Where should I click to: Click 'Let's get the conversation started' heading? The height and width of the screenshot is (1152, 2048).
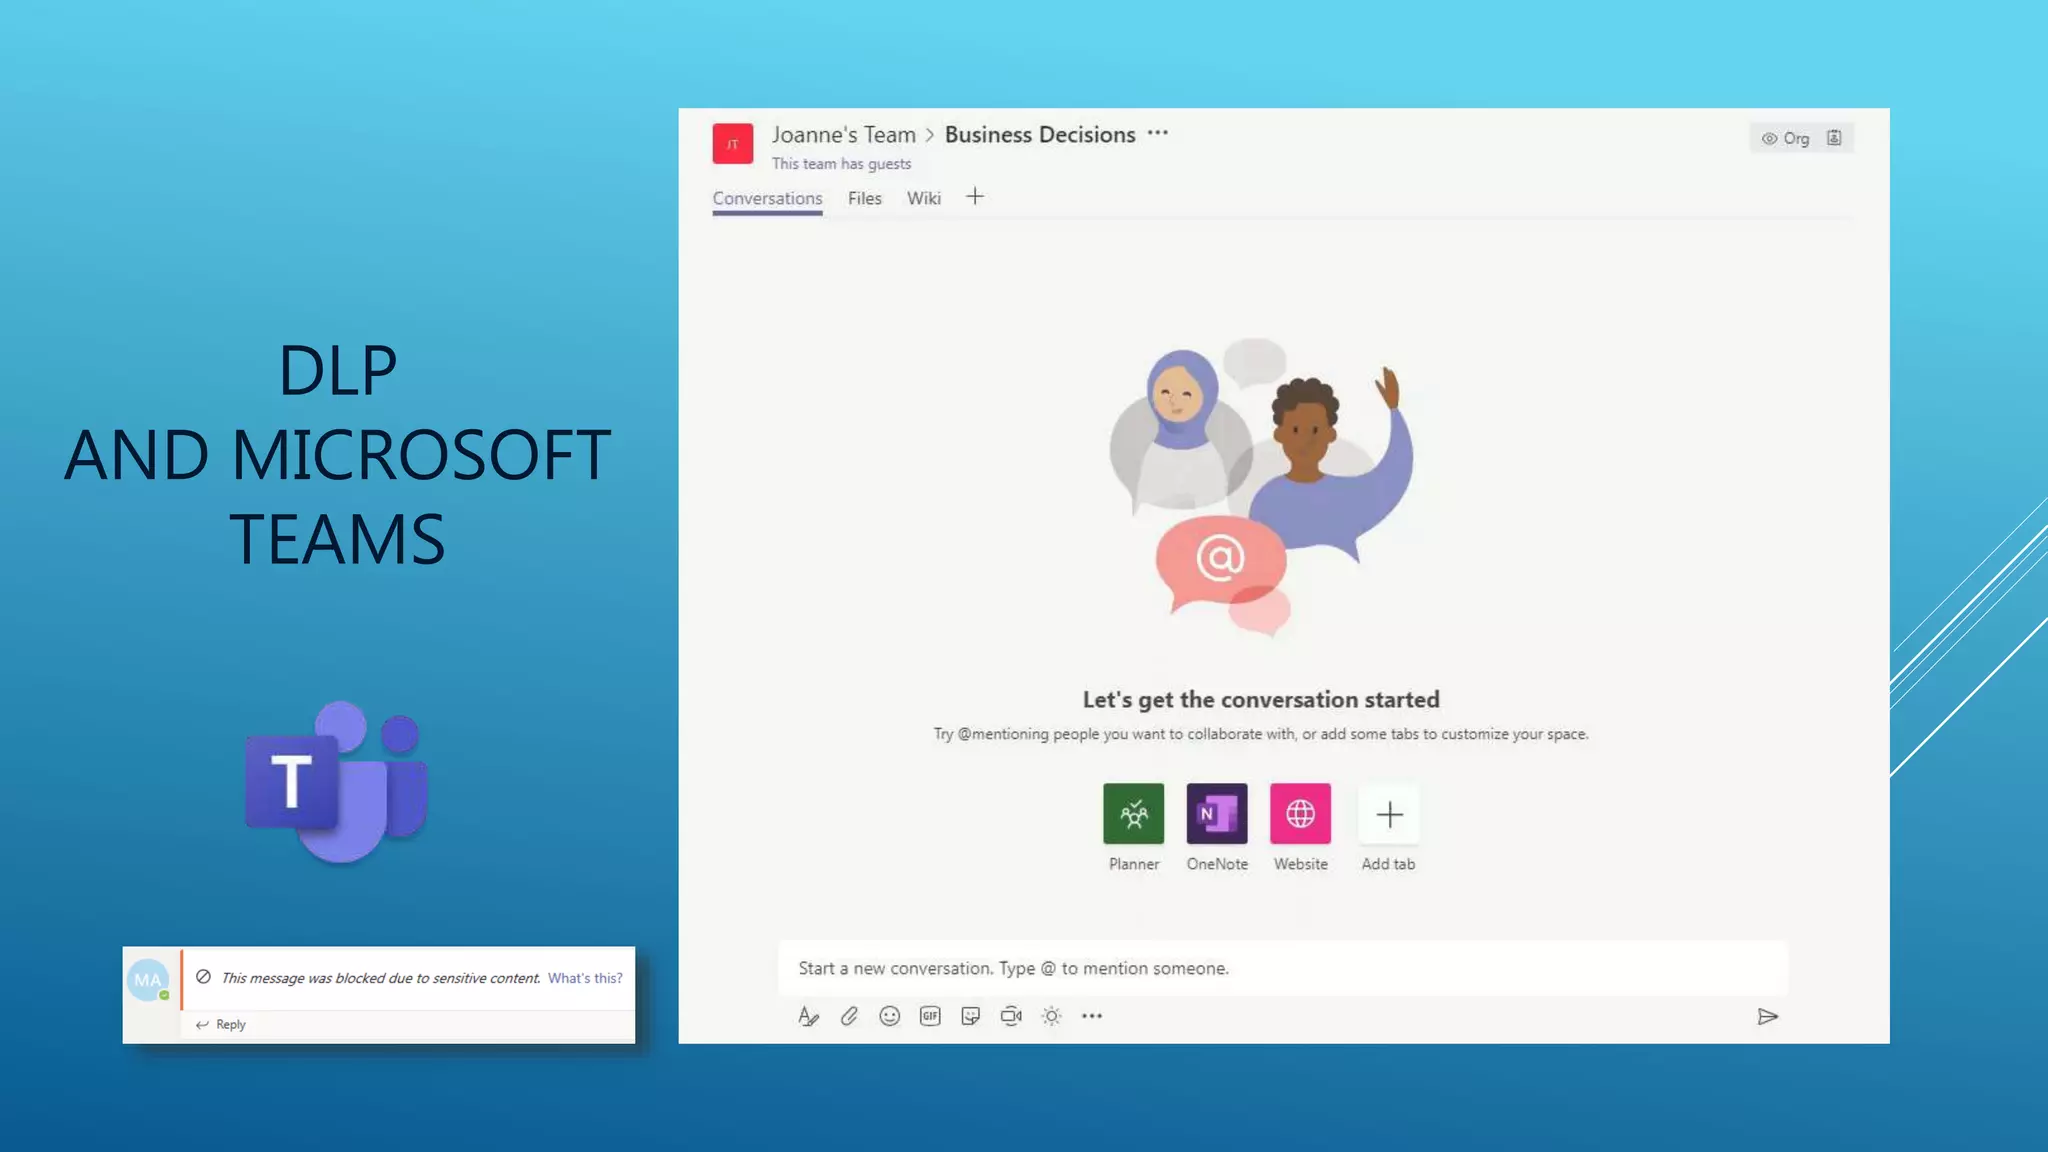(1261, 699)
